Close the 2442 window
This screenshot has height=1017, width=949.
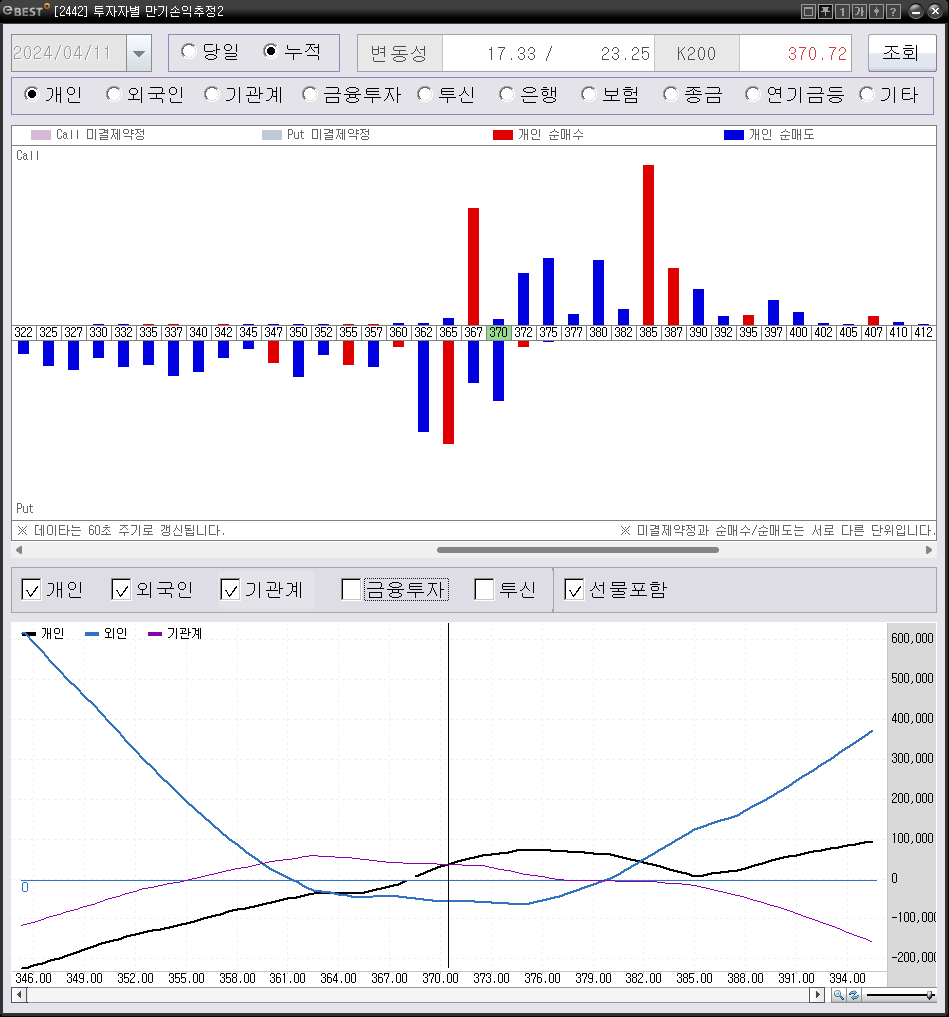(935, 11)
